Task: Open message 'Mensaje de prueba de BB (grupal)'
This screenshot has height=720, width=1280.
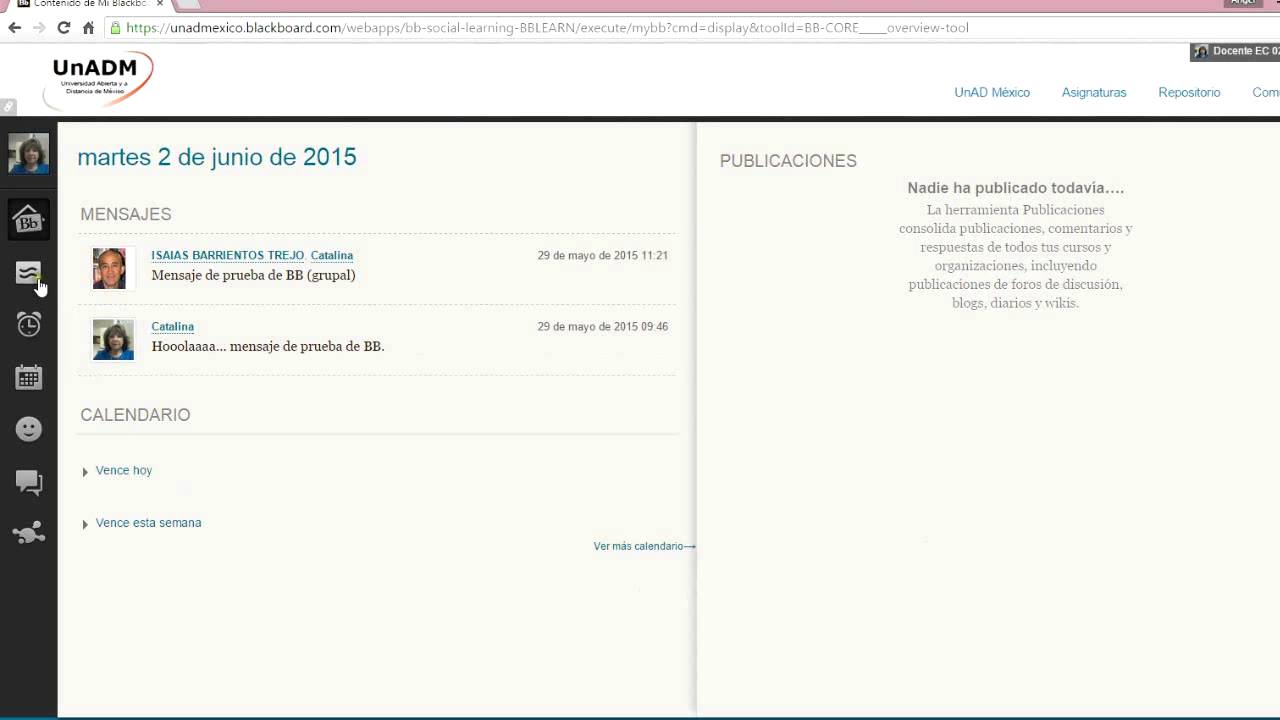Action: (253, 275)
